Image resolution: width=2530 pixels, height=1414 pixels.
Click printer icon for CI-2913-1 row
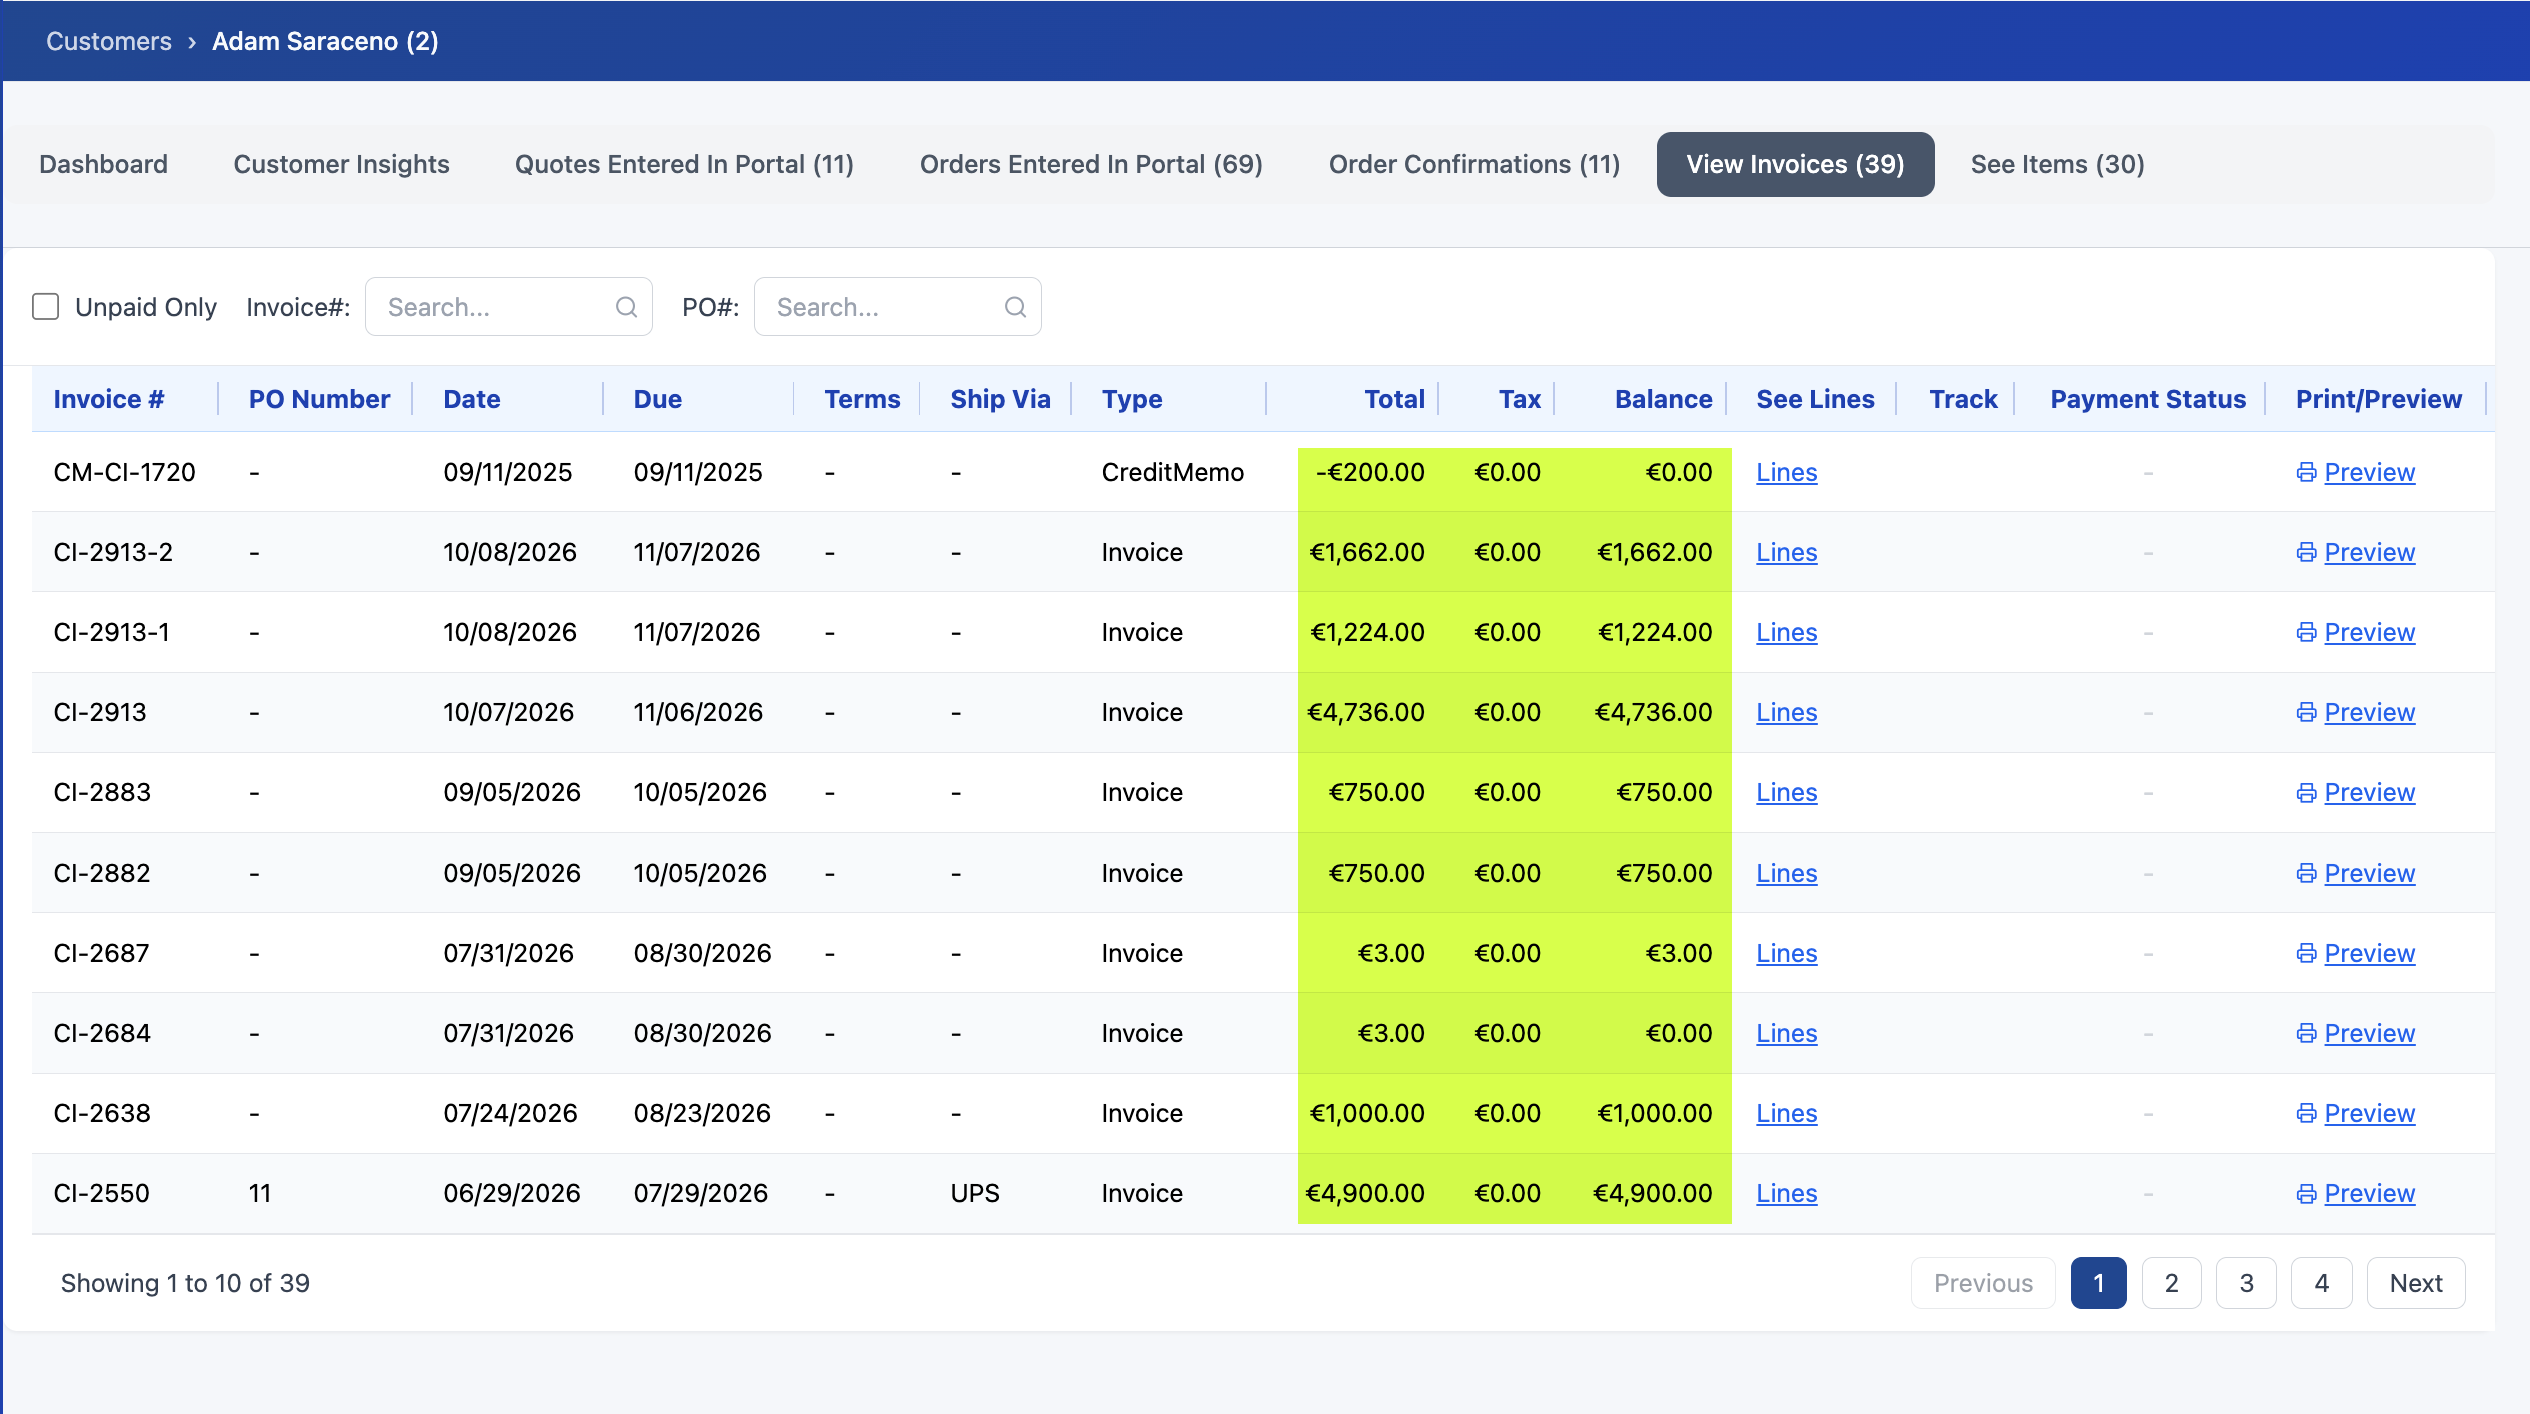tap(2306, 632)
